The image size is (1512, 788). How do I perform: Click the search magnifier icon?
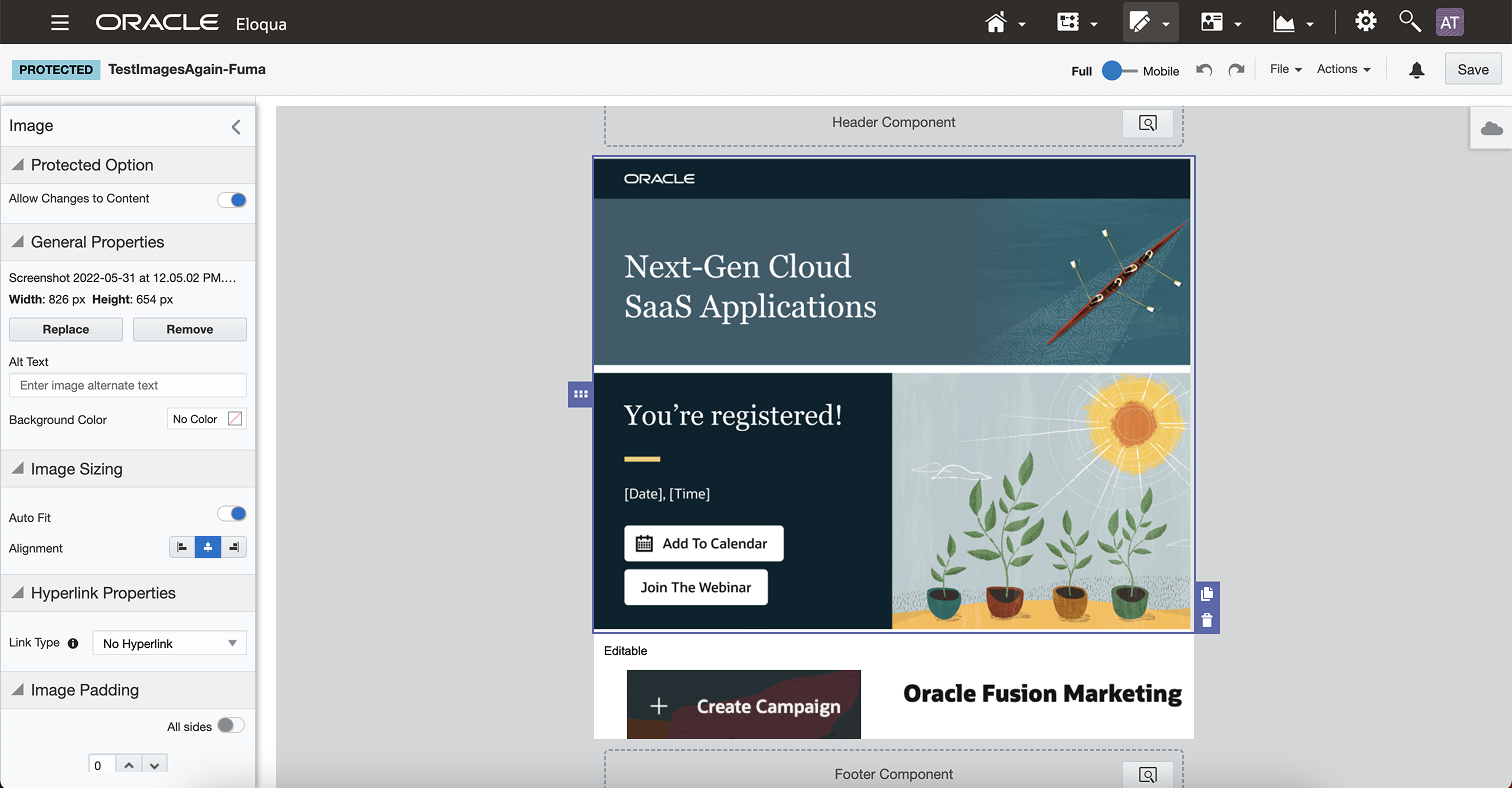[1409, 21]
